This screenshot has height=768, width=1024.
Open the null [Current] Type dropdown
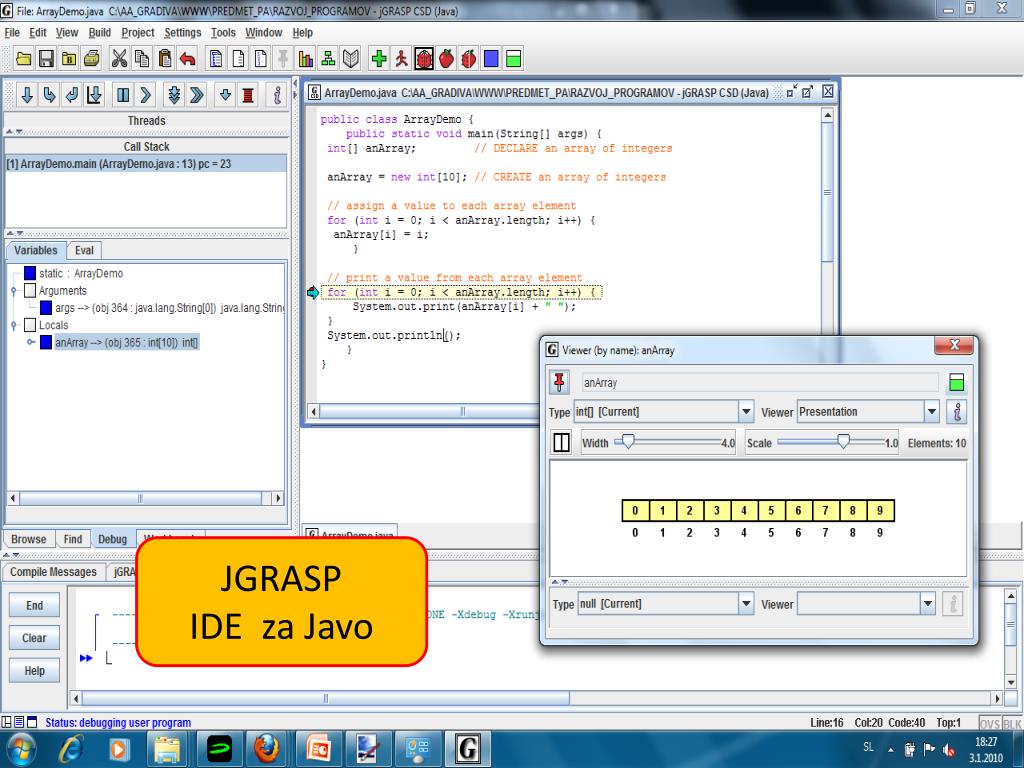pos(746,603)
